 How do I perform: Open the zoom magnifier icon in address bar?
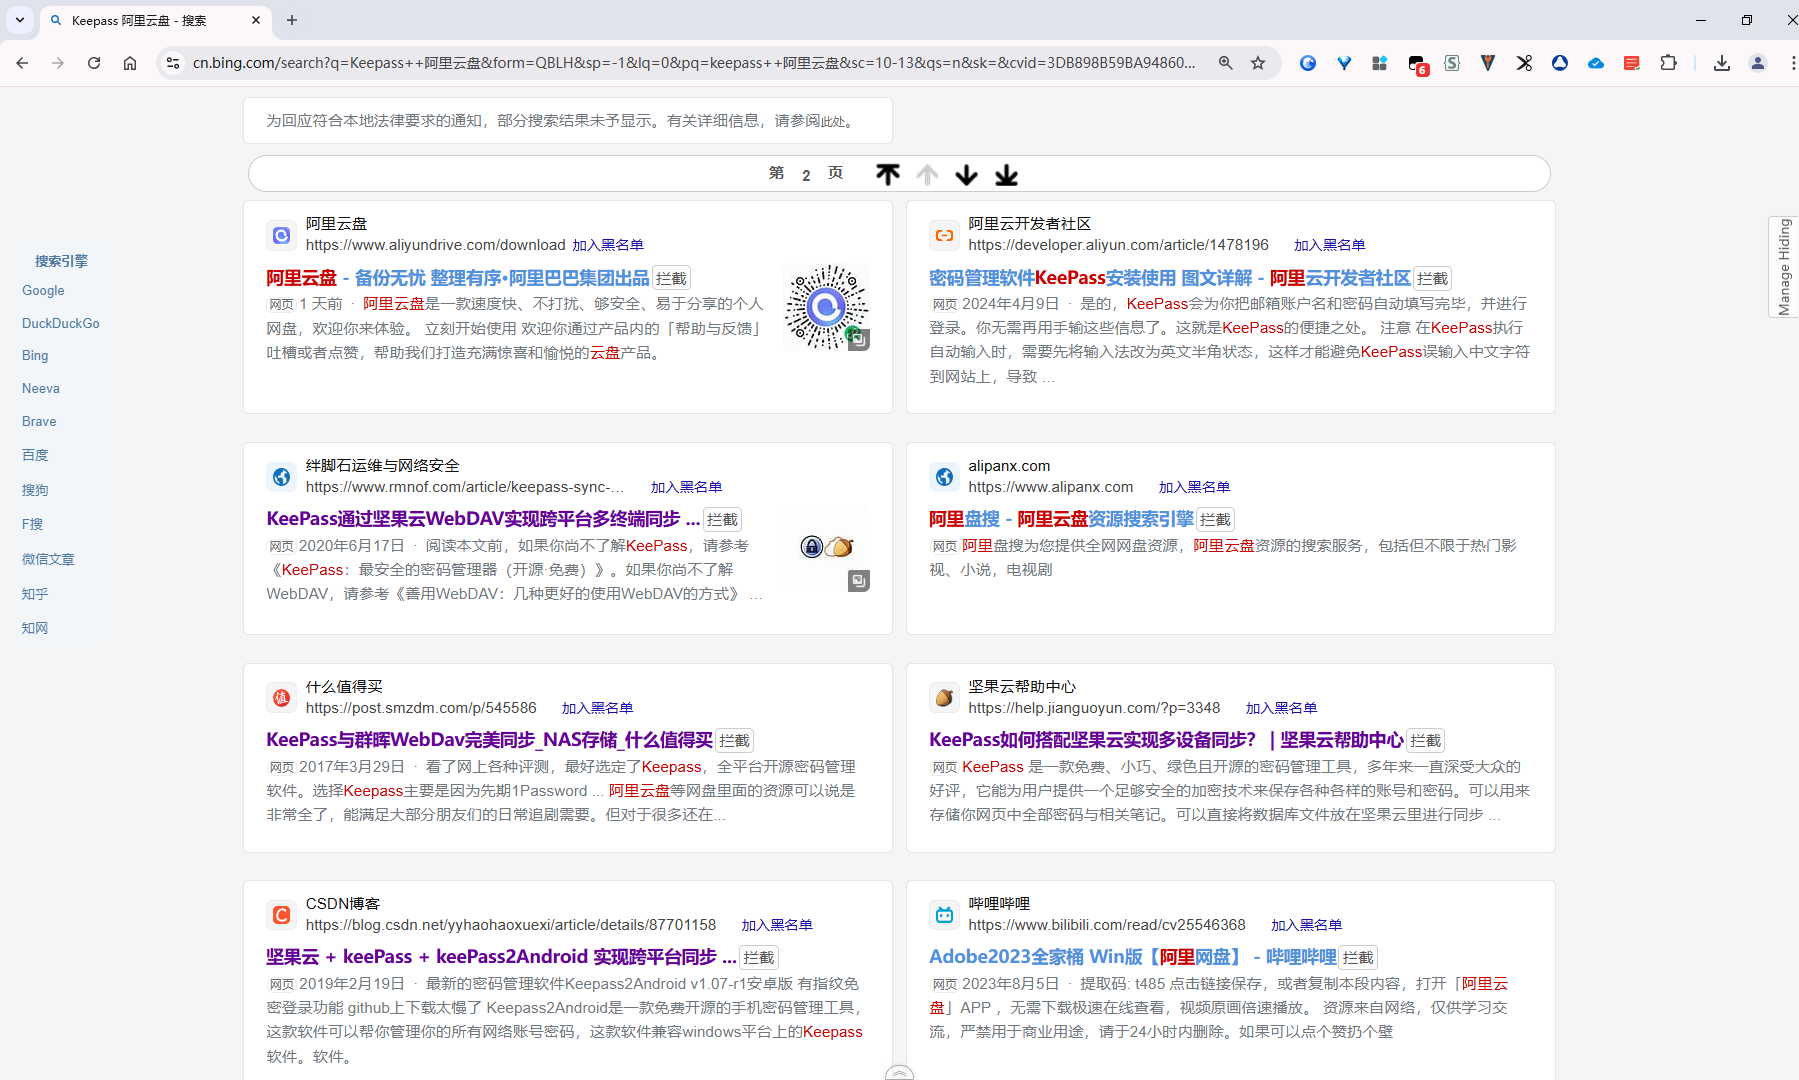coord(1225,63)
